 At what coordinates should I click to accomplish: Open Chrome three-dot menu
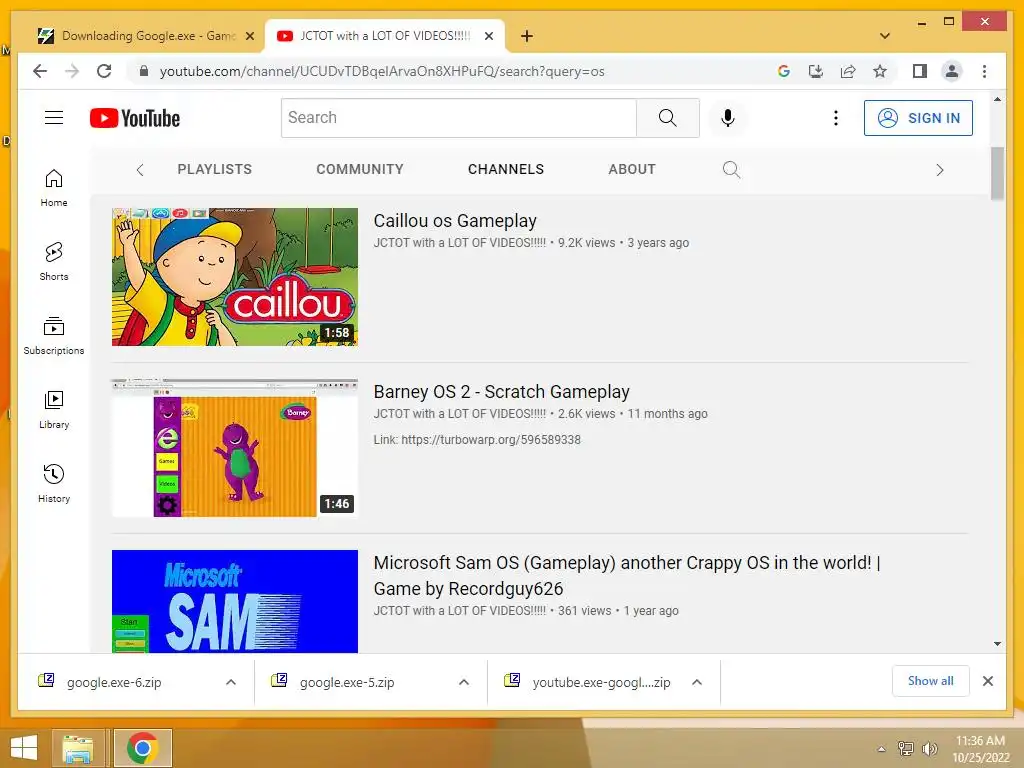point(984,71)
